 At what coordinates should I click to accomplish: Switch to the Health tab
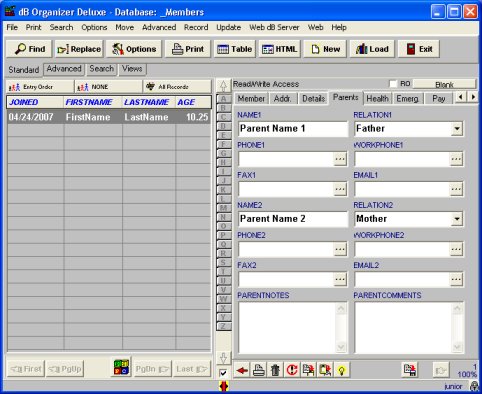coord(377,99)
